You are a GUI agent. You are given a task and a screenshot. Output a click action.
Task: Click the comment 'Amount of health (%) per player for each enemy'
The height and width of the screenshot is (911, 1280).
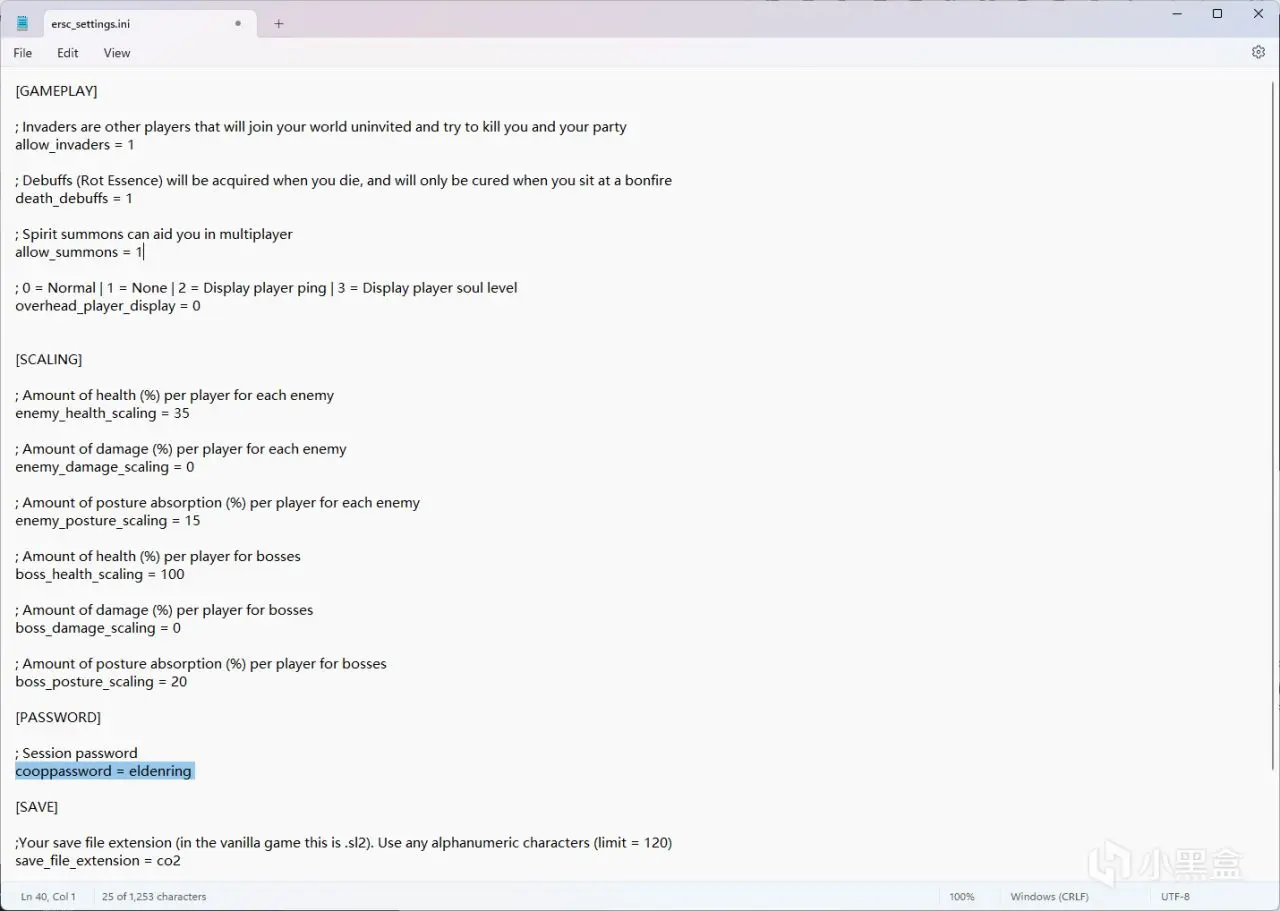point(175,395)
